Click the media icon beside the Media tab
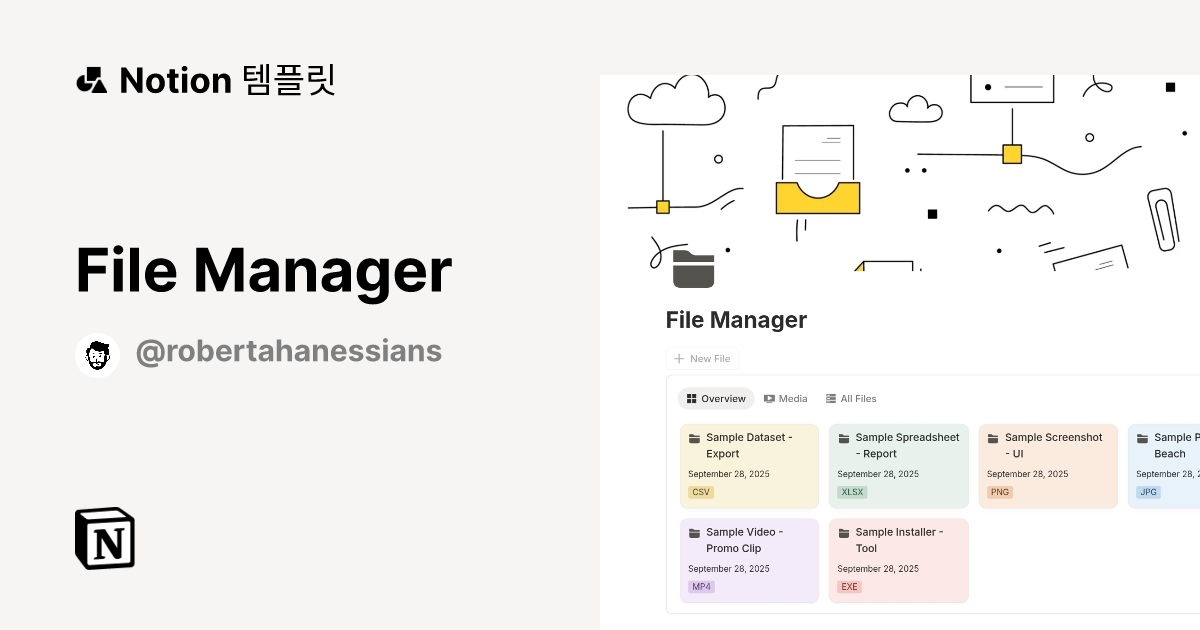This screenshot has width=1200, height=630. (x=769, y=398)
